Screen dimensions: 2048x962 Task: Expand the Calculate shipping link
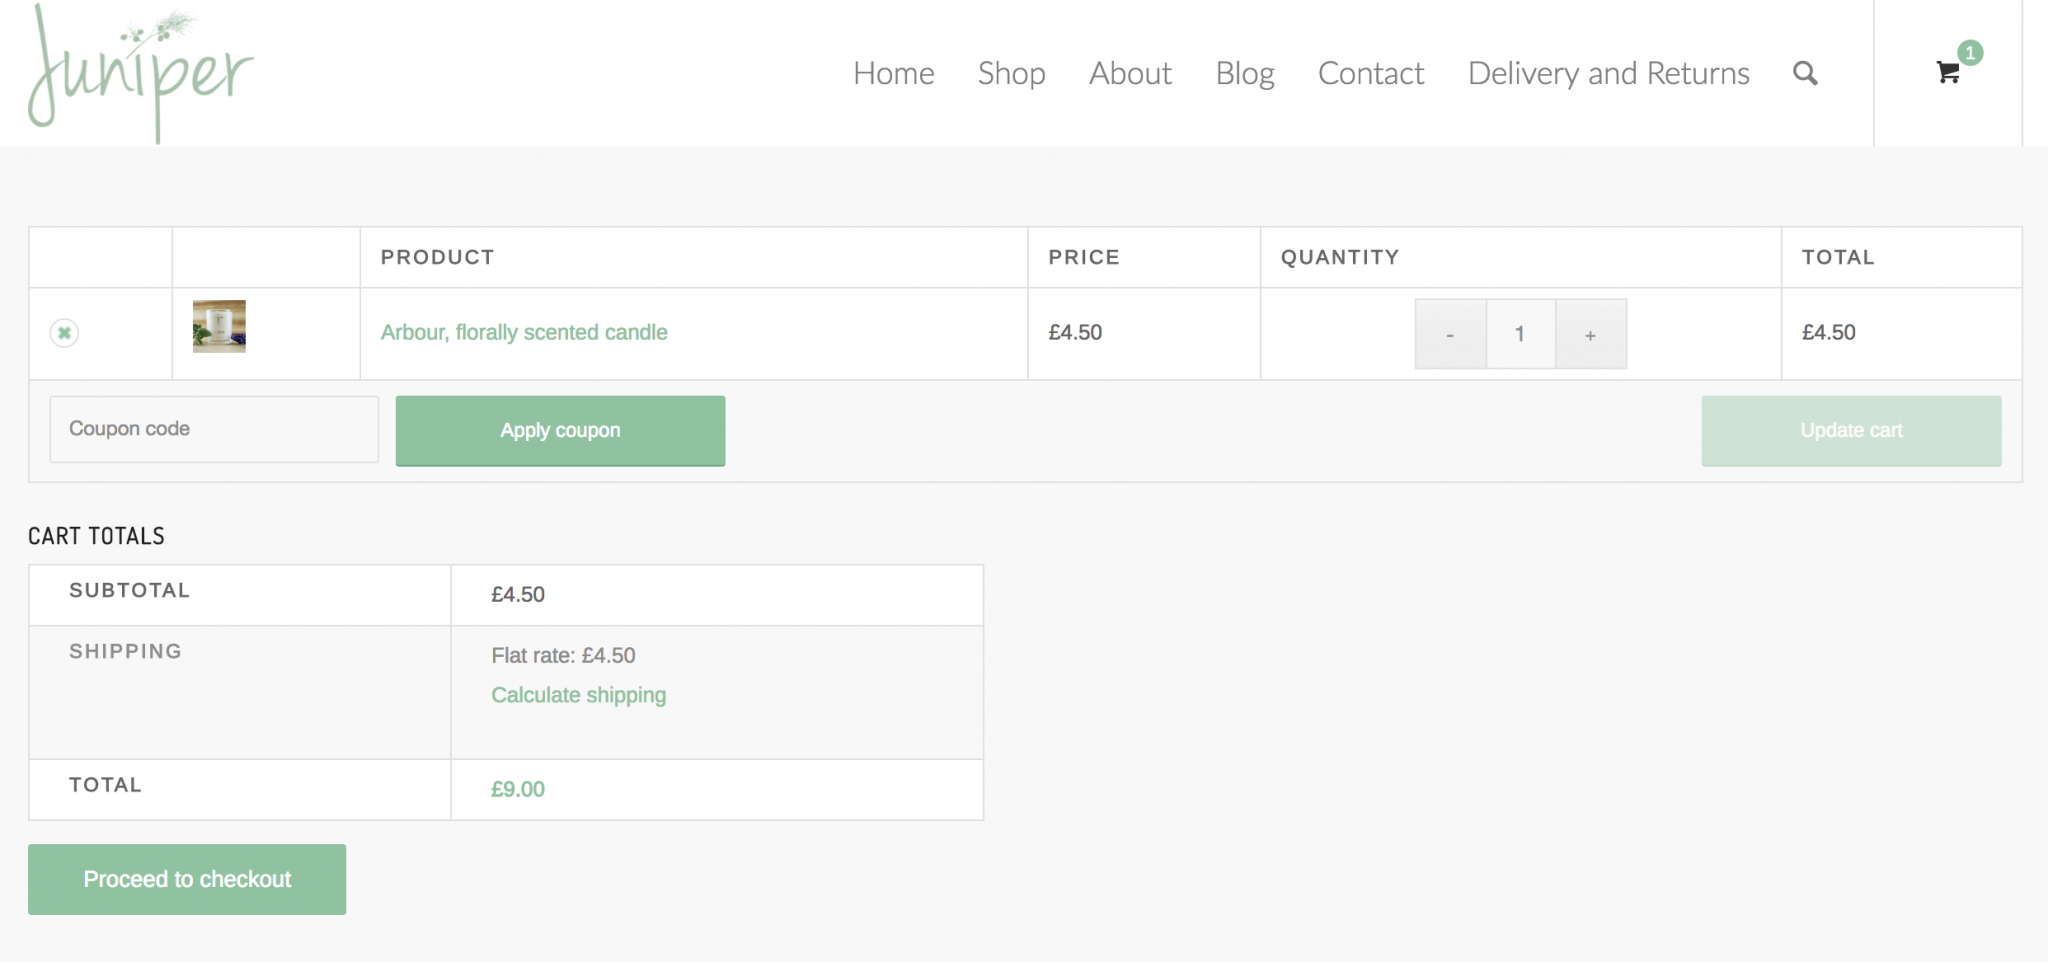578,695
